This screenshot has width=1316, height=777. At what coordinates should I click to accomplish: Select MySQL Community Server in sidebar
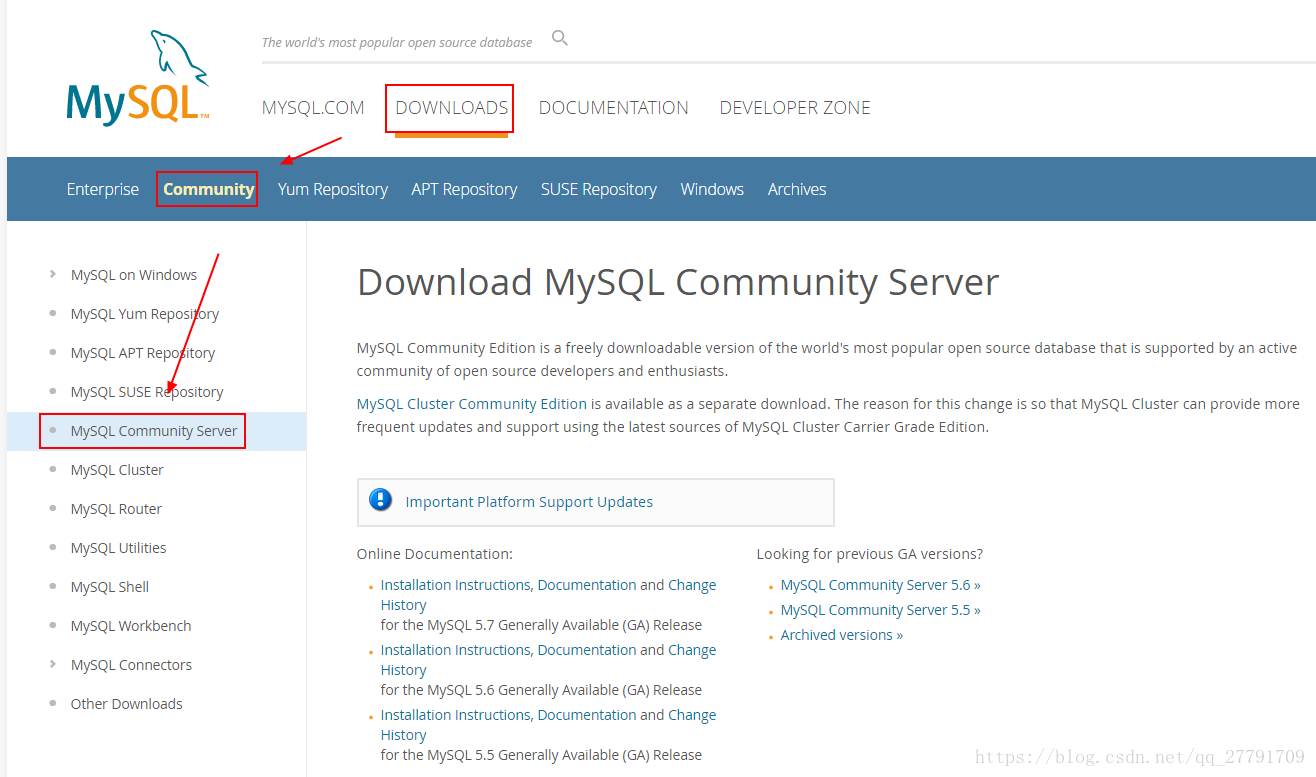tap(154, 431)
